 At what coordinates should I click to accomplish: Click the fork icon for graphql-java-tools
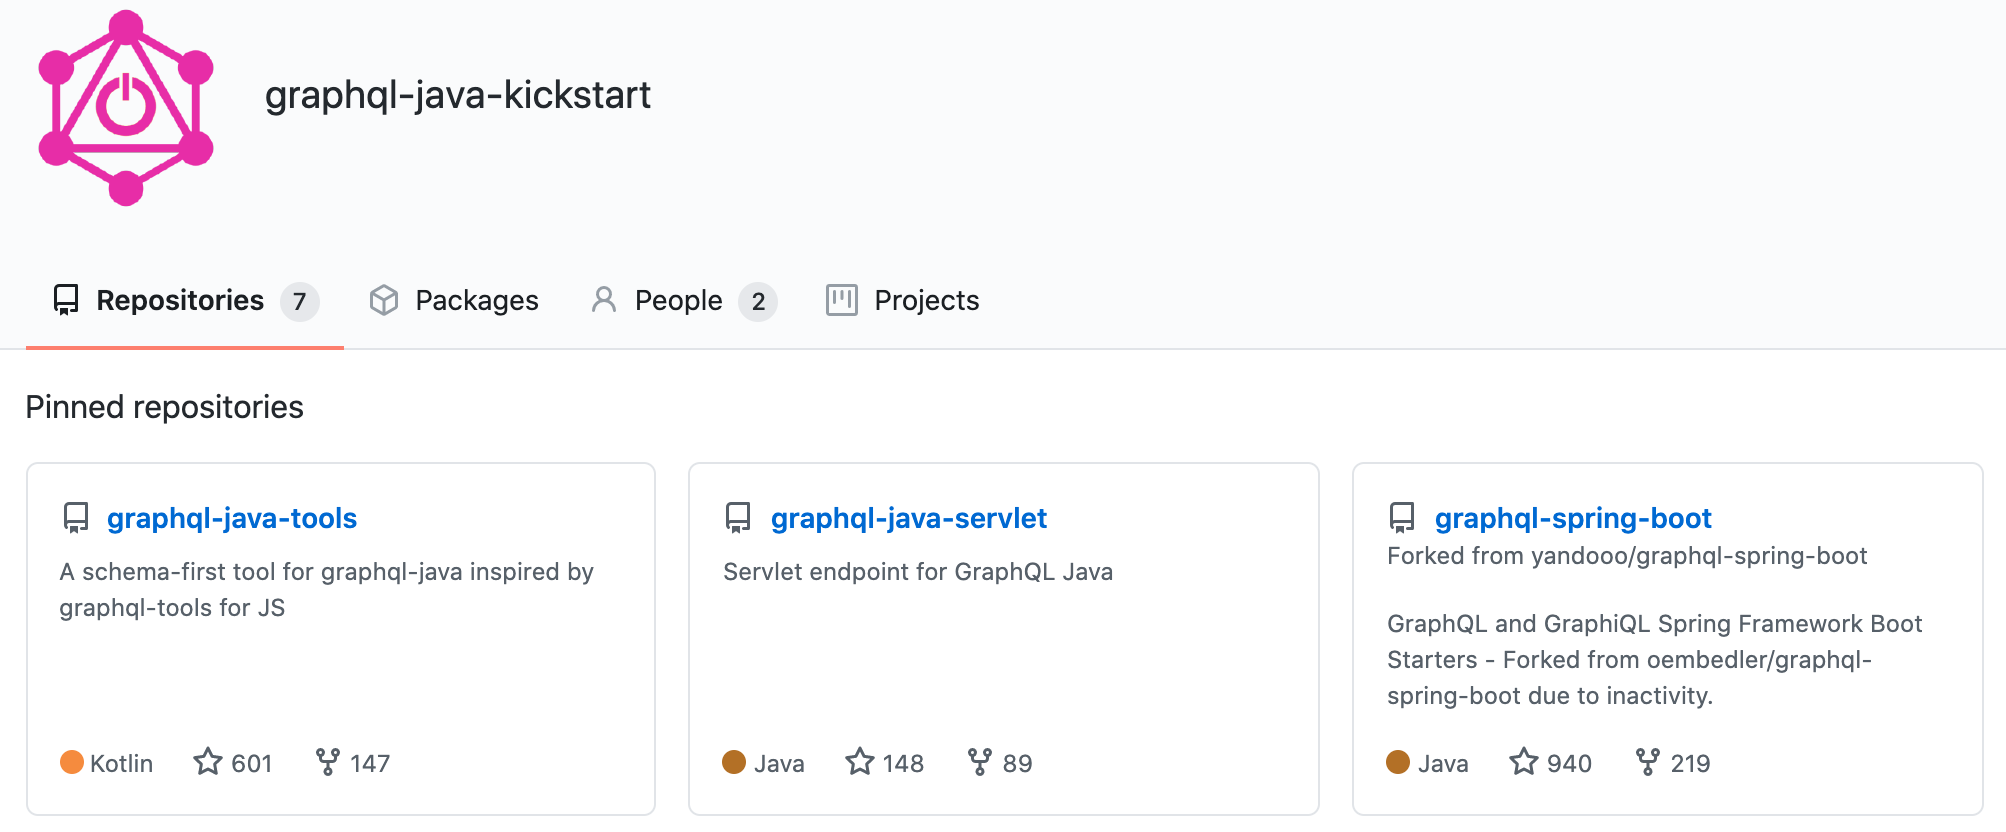click(x=327, y=762)
